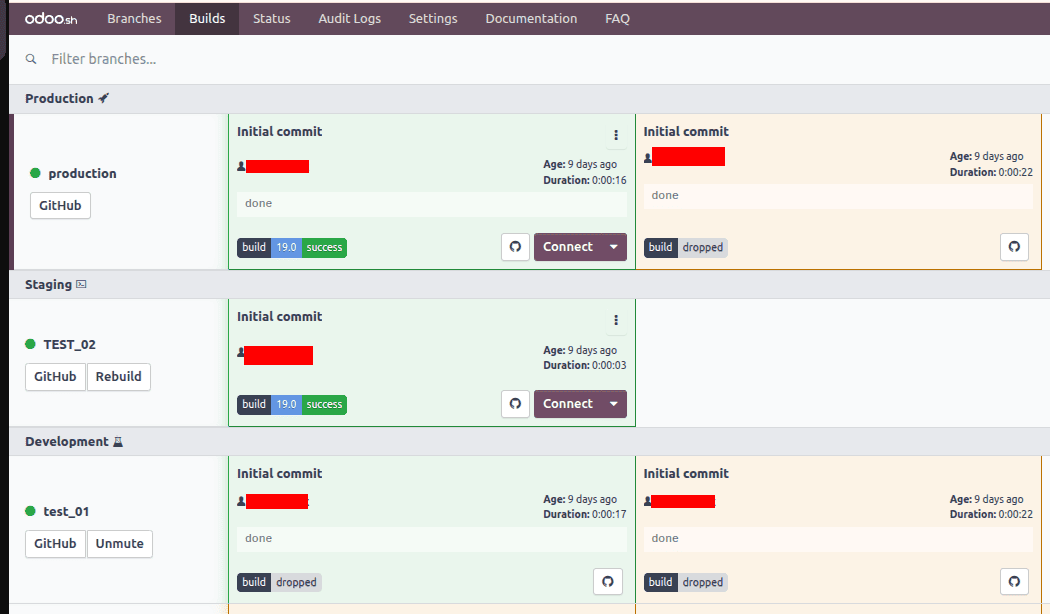Select the Builds tab
Screen dimensions: 1050x614
tap(207, 19)
